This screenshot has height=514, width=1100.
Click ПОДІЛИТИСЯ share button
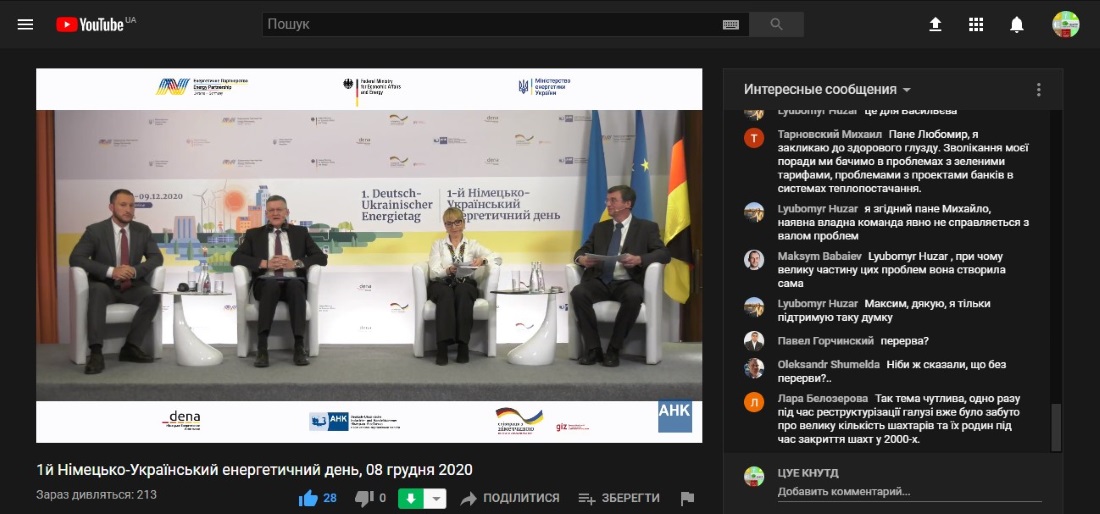[x=510, y=499]
